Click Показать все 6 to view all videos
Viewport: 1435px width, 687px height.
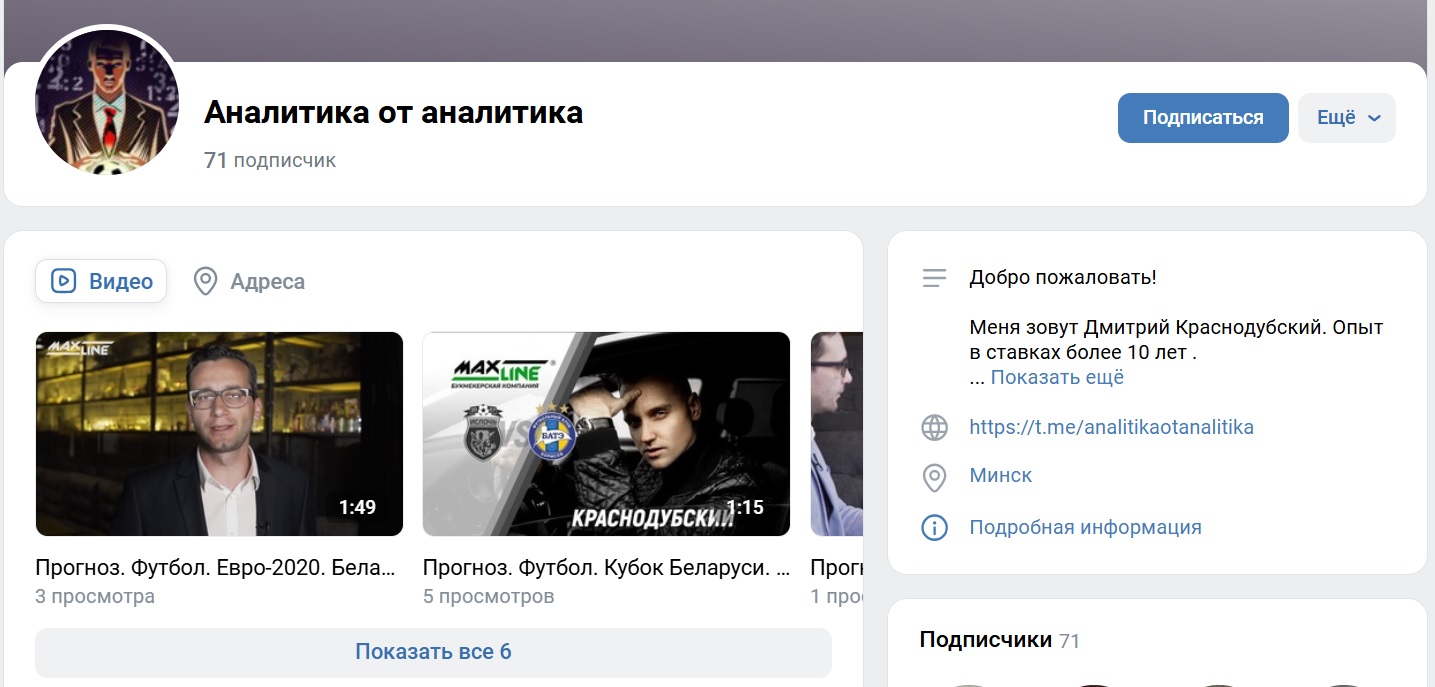coord(433,651)
